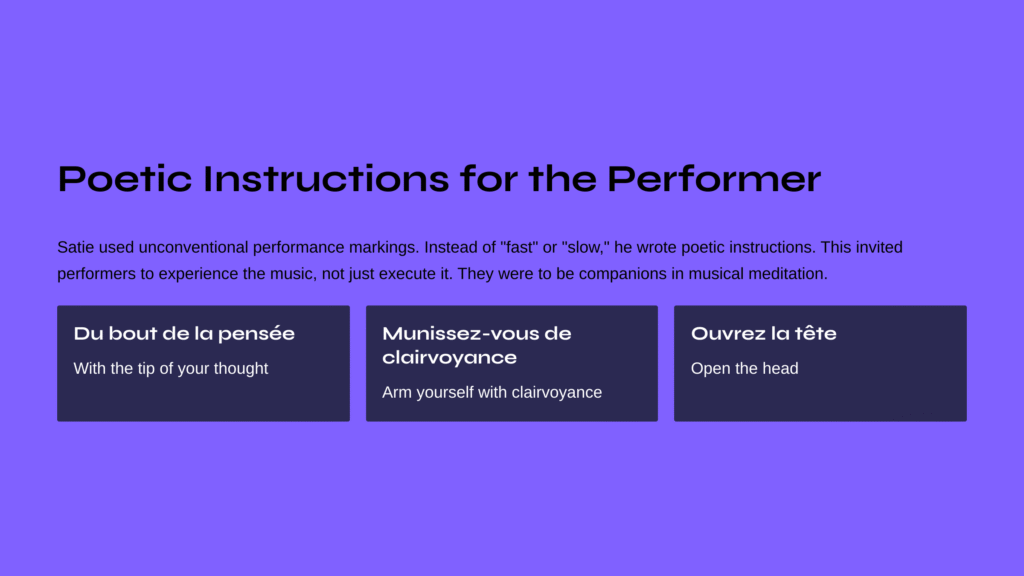Open the Du bout de la pensée card

(x=203, y=363)
